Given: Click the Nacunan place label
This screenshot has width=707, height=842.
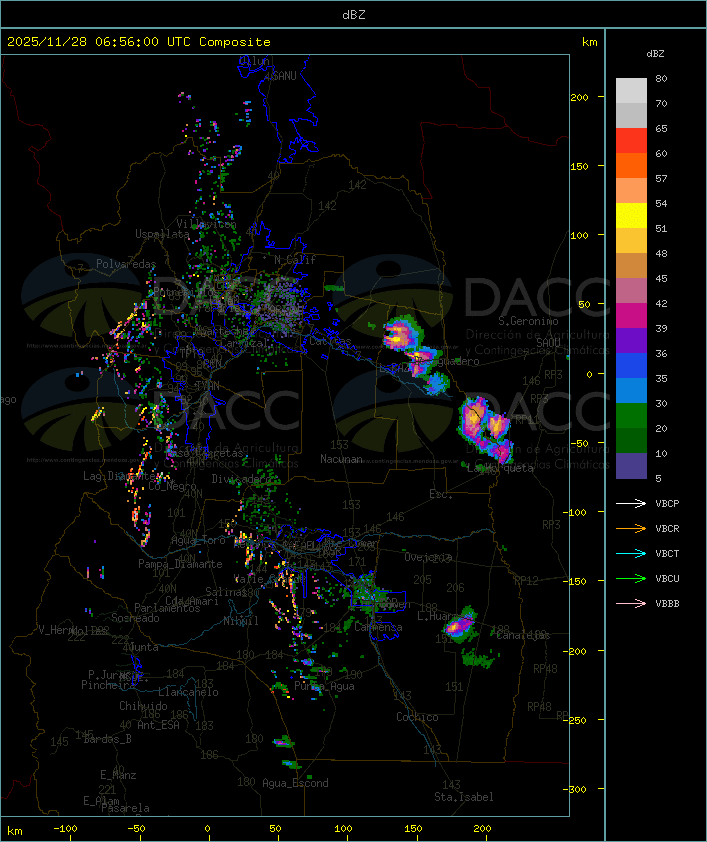Looking at the screenshot, I should point(341,459).
